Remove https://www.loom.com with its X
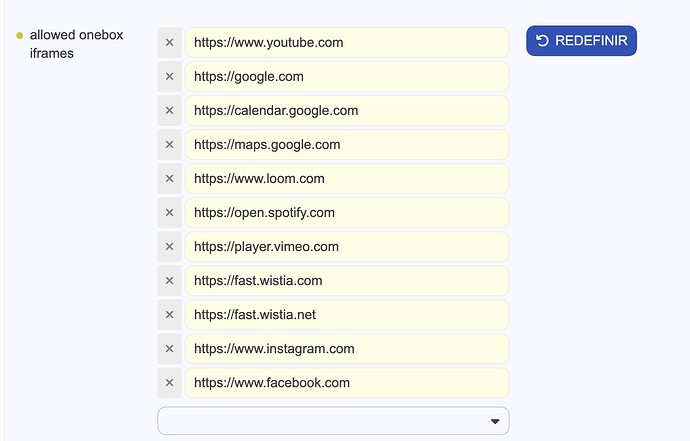690x441 pixels. [169, 179]
